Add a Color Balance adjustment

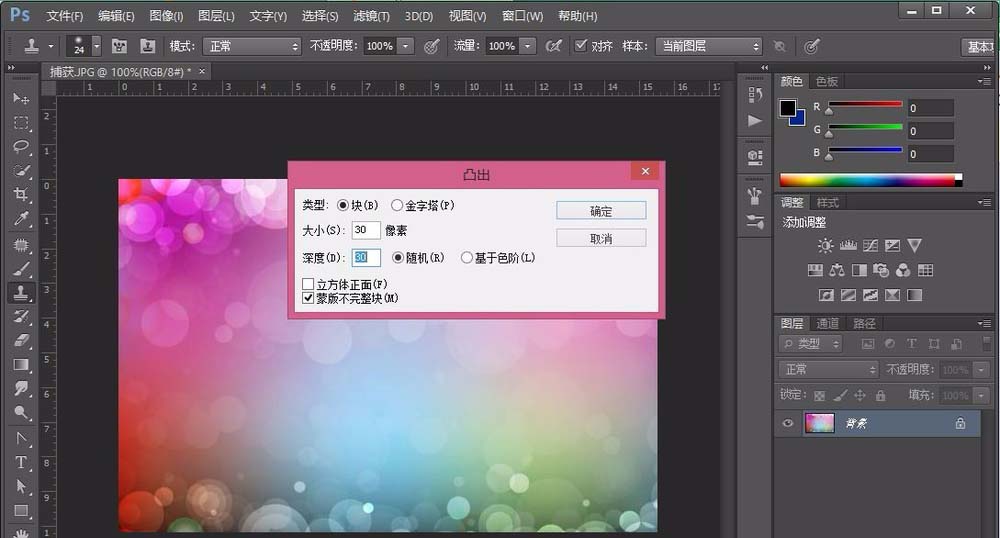click(837, 270)
